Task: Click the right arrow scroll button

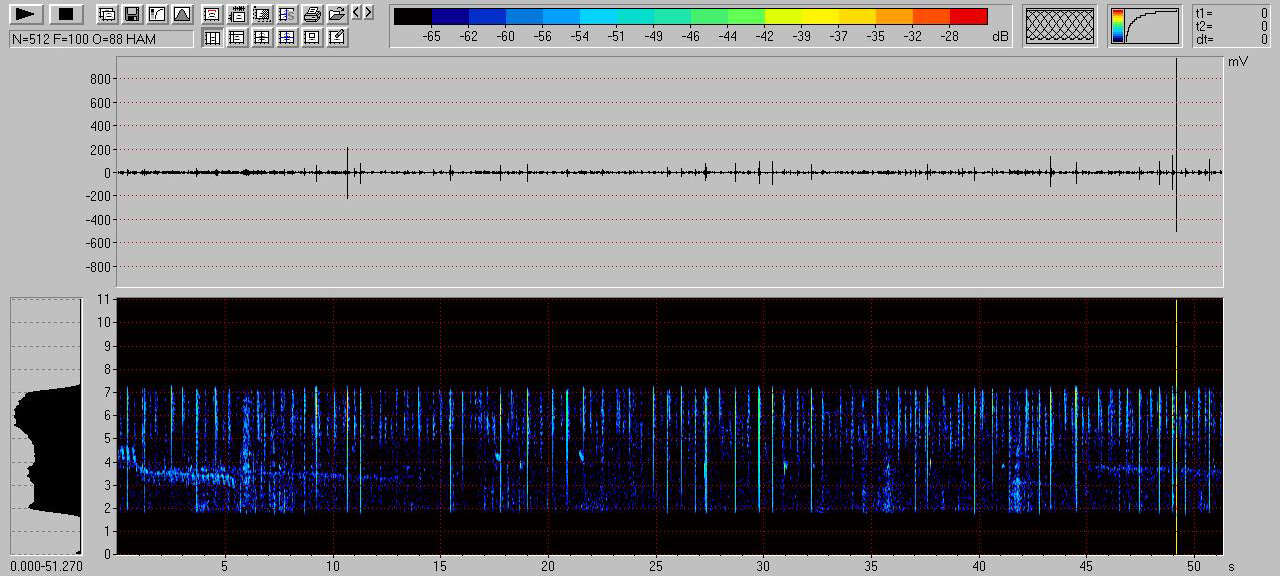Action: click(368, 13)
